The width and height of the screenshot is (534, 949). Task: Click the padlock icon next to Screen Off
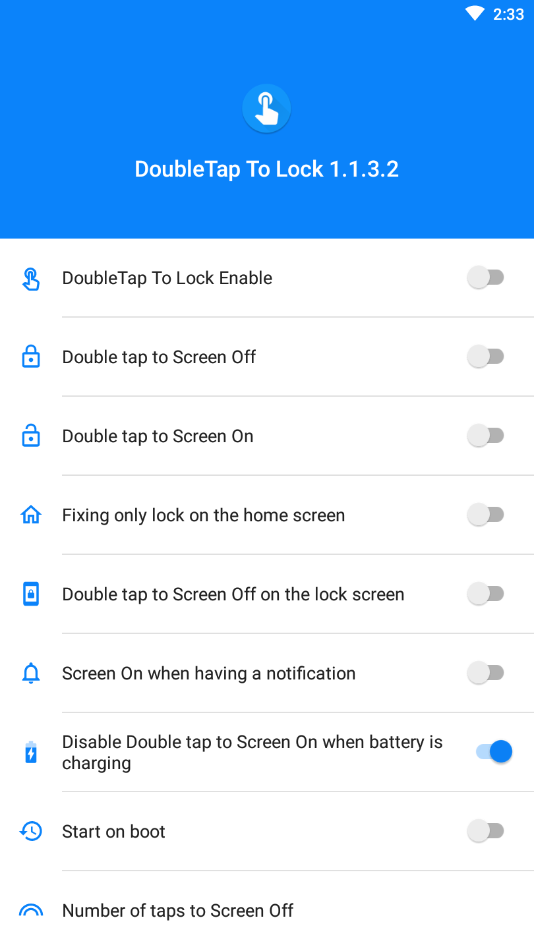point(31,357)
